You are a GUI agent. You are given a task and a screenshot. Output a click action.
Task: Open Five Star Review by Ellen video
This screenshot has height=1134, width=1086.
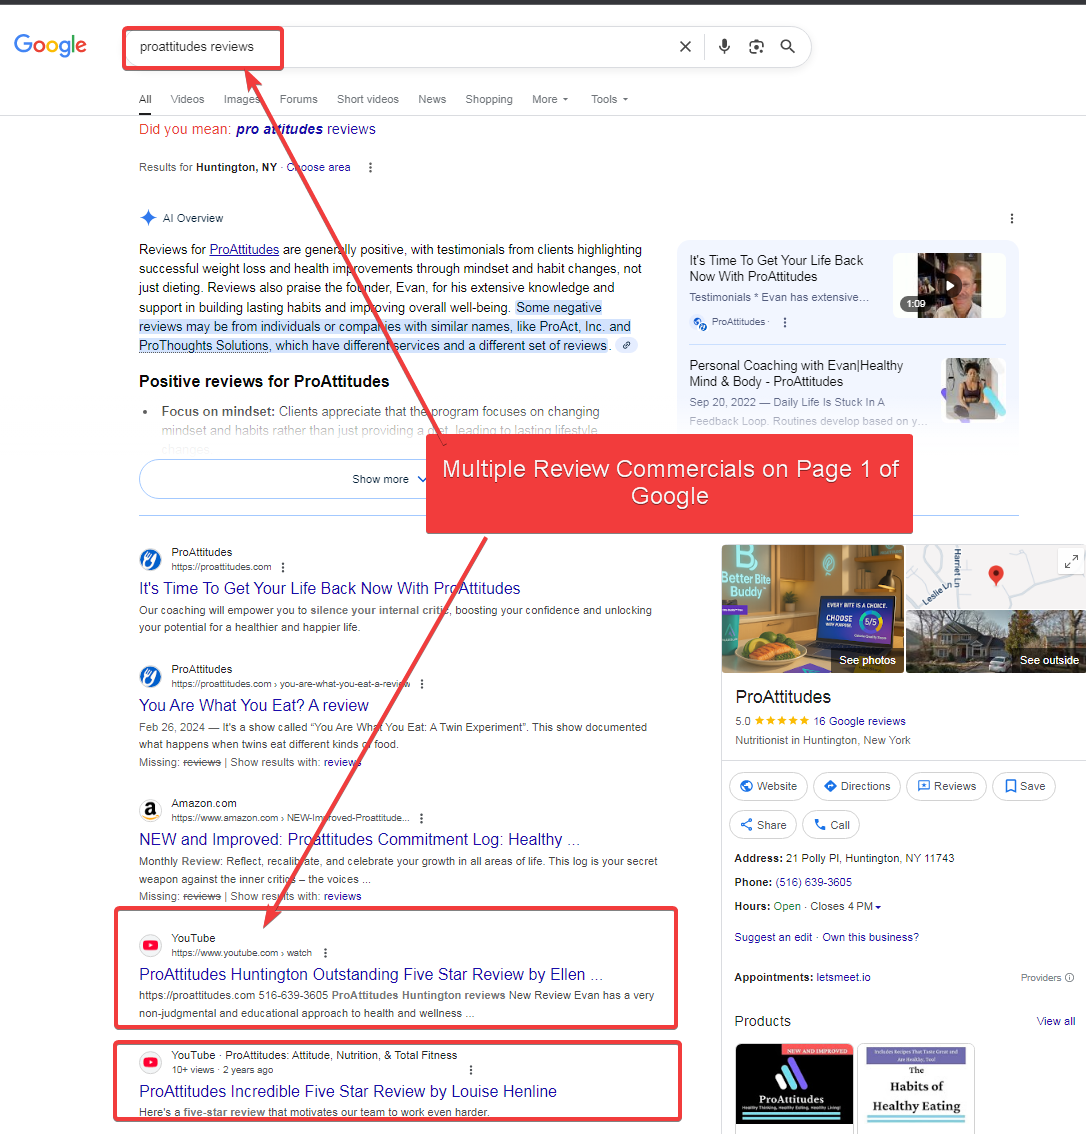point(371,975)
